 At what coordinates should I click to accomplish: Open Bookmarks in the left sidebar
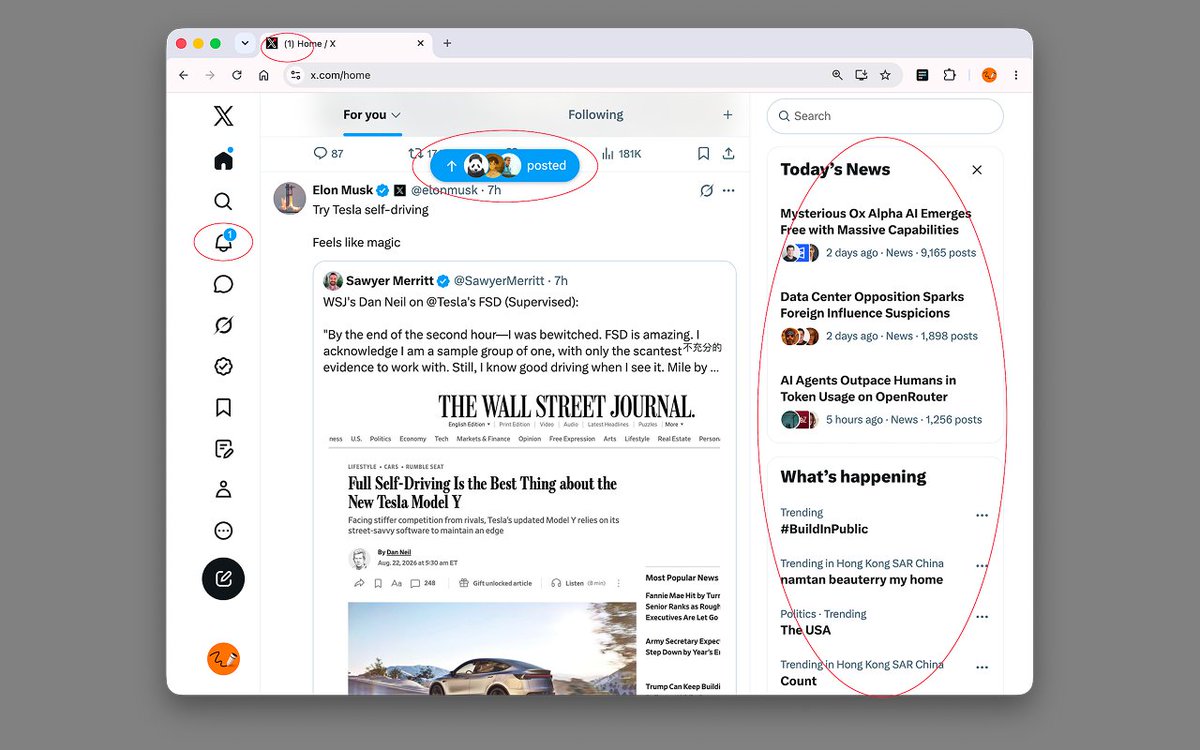pos(223,407)
